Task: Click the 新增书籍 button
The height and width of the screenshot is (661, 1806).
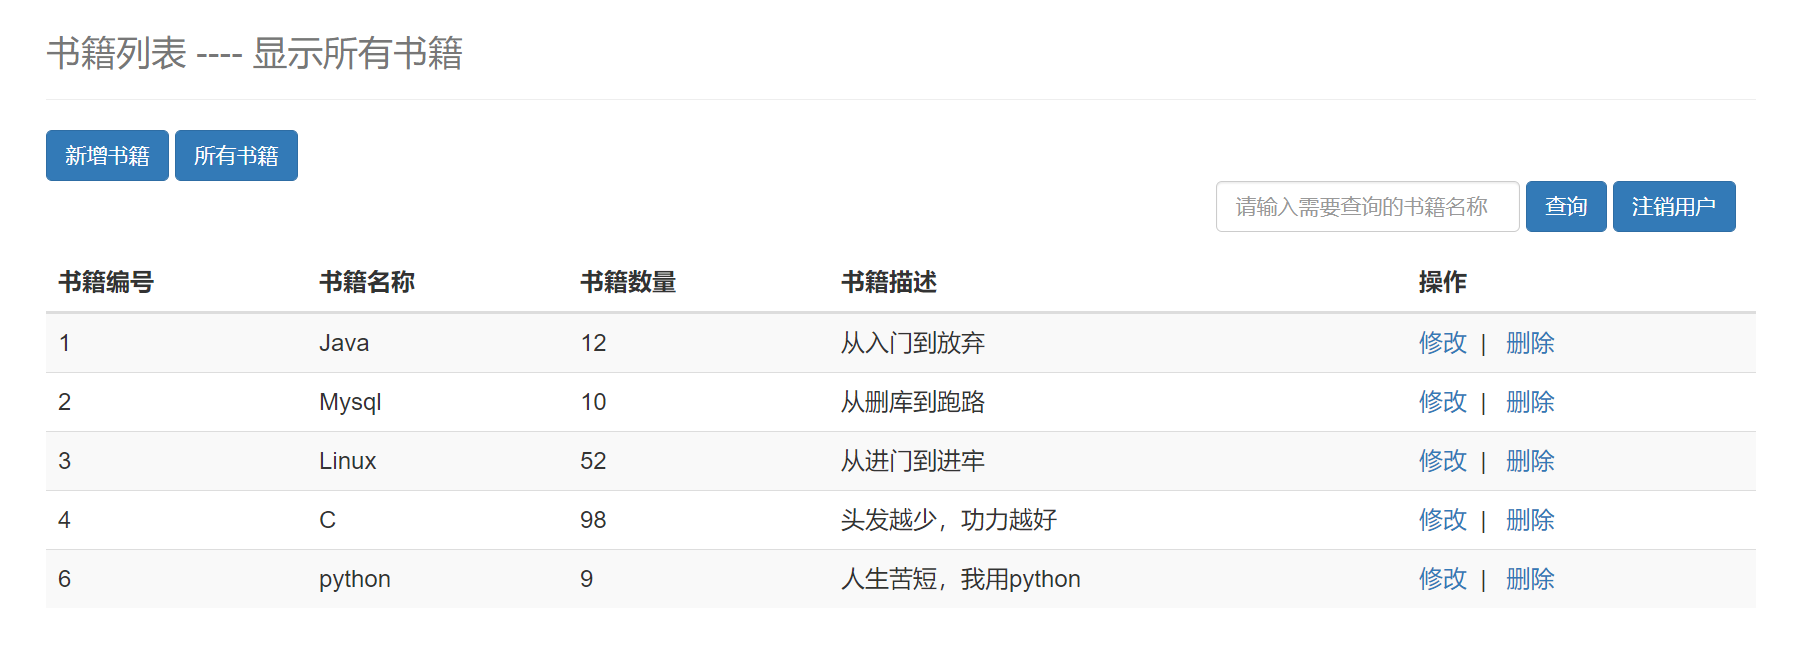Action: click(x=107, y=155)
